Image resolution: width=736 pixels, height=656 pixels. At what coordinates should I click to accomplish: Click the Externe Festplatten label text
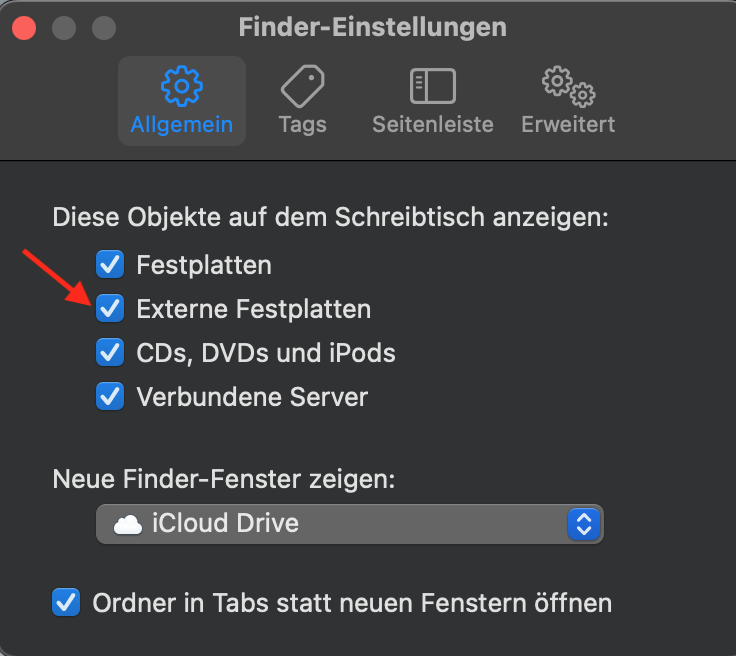pyautogui.click(x=253, y=309)
